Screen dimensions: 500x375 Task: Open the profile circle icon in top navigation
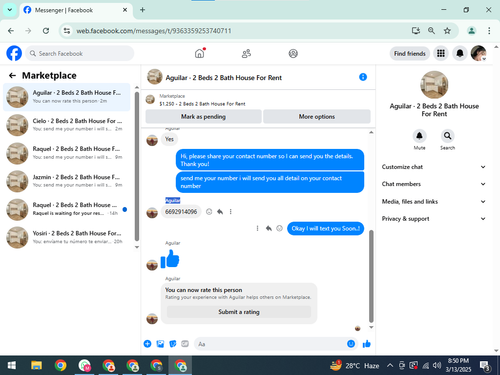[293, 53]
